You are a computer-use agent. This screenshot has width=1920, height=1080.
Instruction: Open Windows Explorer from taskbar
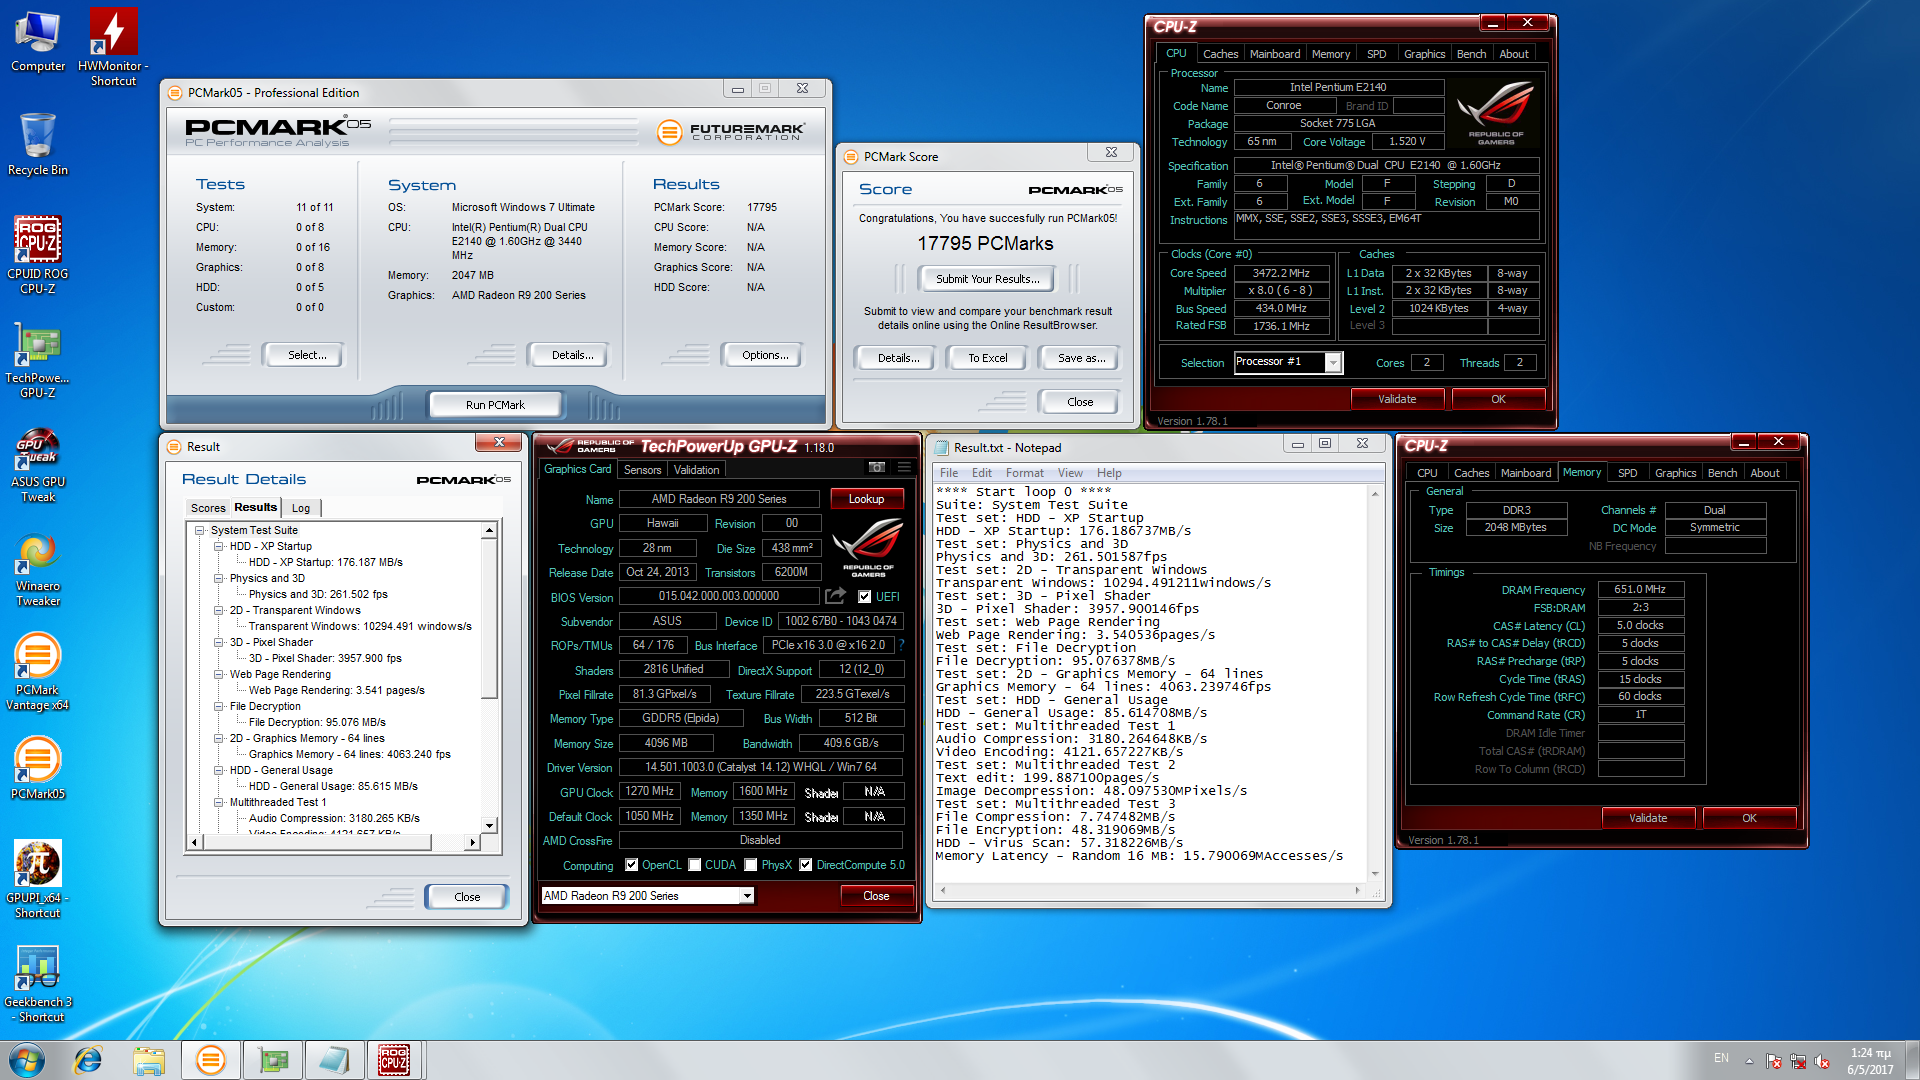click(x=149, y=1060)
